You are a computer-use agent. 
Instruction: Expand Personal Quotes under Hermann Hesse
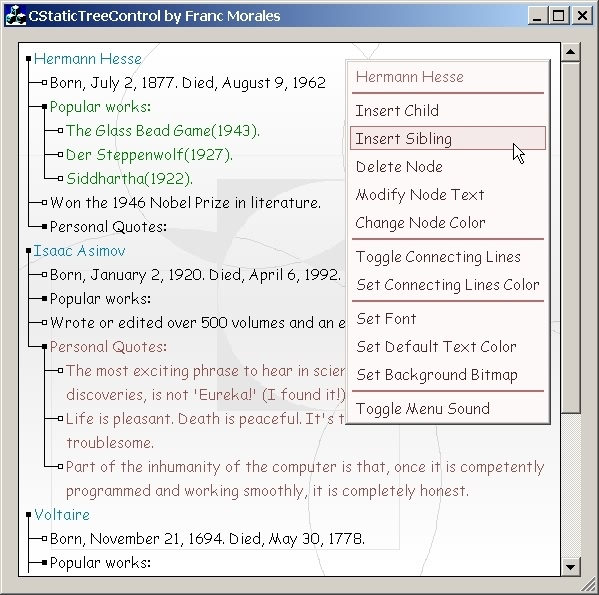click(x=44, y=226)
